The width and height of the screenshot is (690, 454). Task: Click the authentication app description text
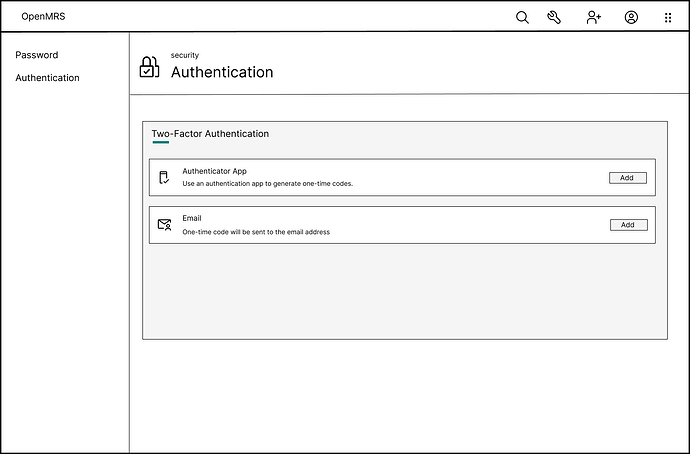click(x=268, y=184)
